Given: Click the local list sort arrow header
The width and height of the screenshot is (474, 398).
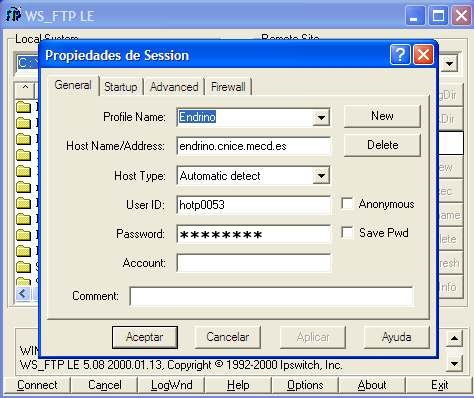Looking at the screenshot, I should point(25,90).
